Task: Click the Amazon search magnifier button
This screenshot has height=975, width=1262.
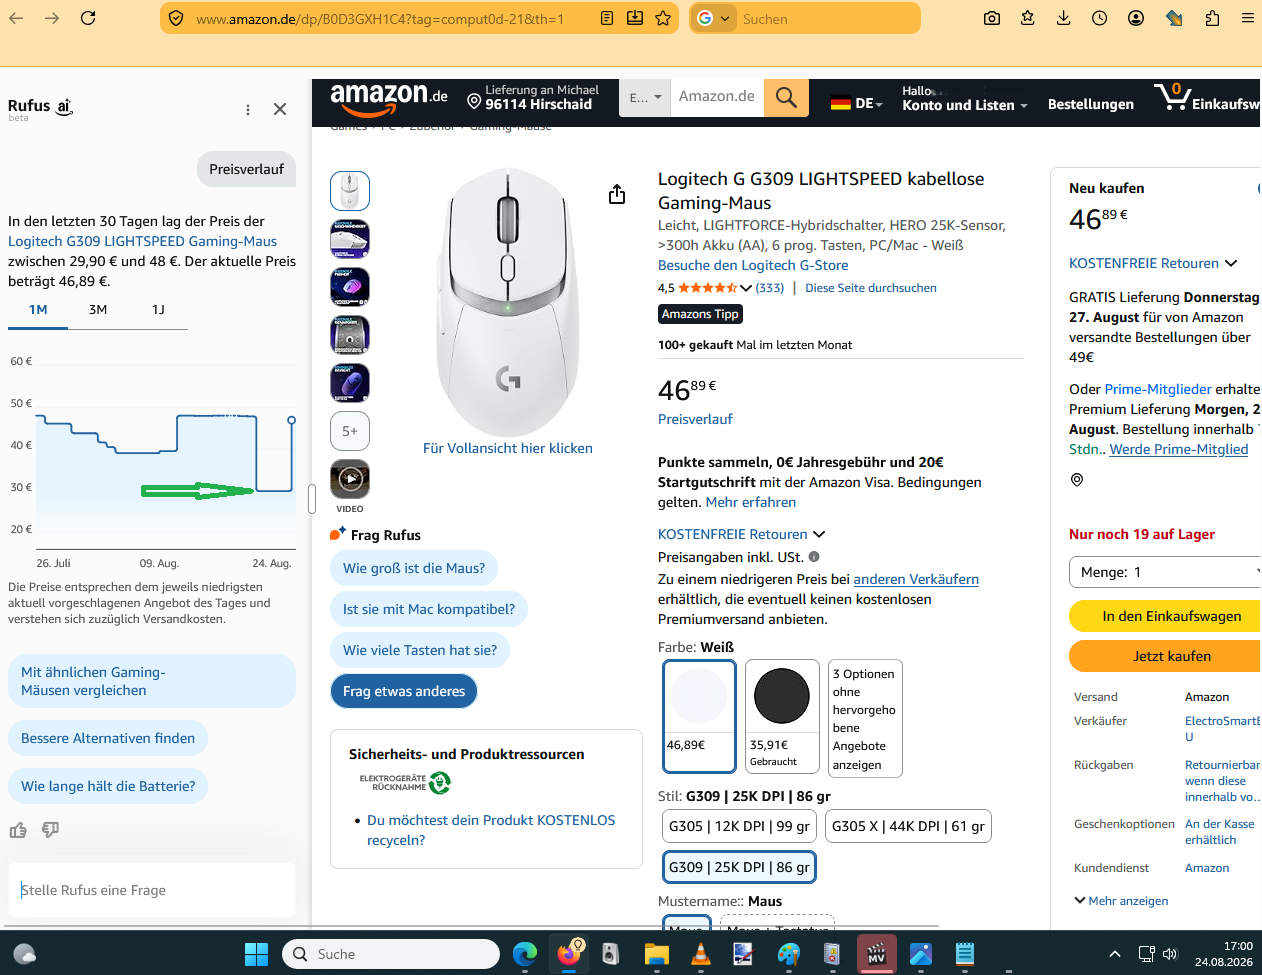Action: (786, 97)
